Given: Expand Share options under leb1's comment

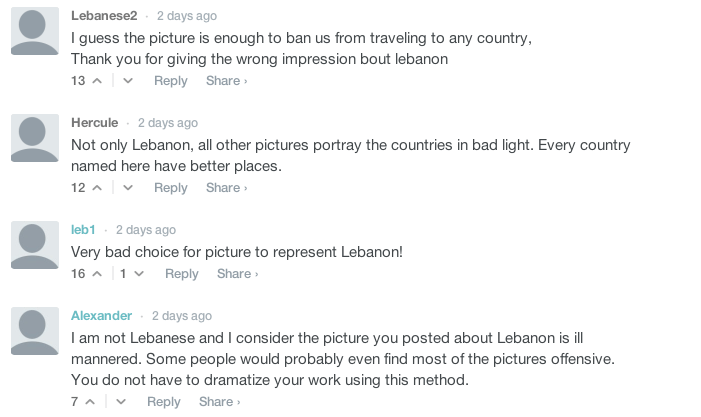Looking at the screenshot, I should pos(237,274).
